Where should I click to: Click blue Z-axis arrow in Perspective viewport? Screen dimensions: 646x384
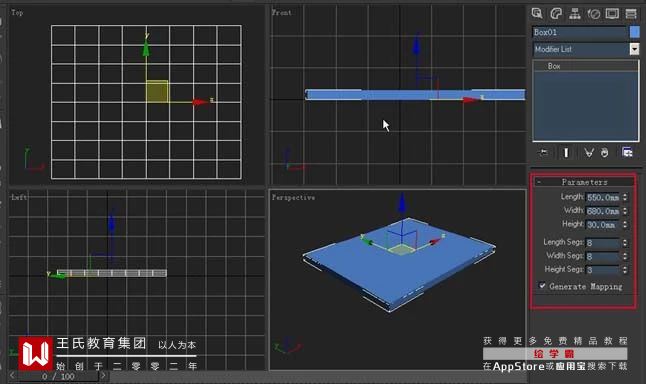[x=402, y=203]
